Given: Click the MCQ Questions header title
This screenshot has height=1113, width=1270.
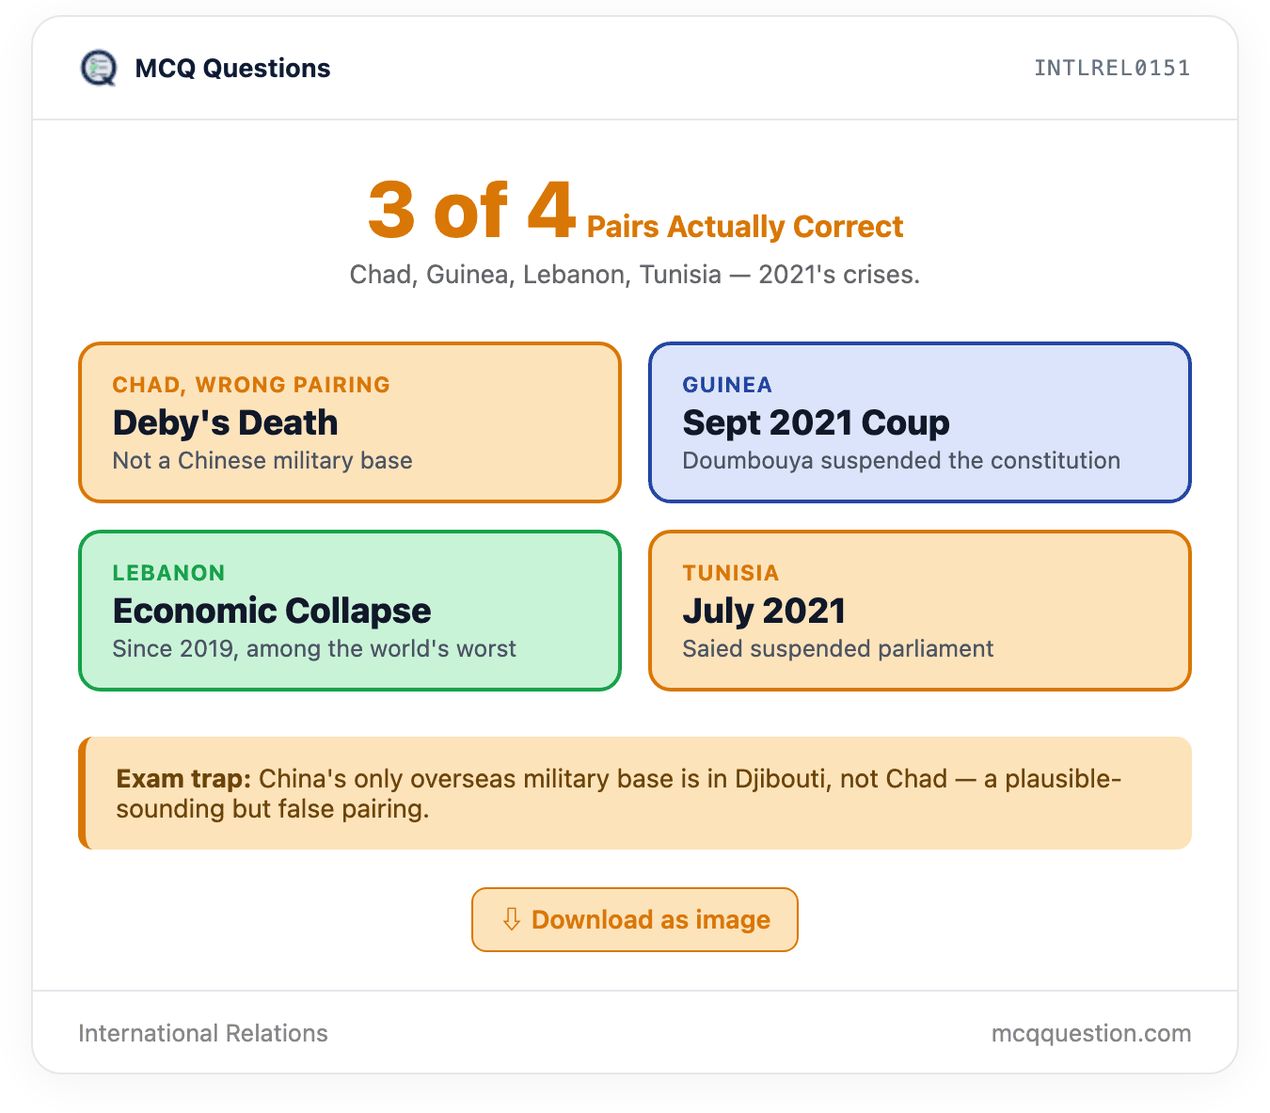Looking at the screenshot, I should tap(232, 68).
